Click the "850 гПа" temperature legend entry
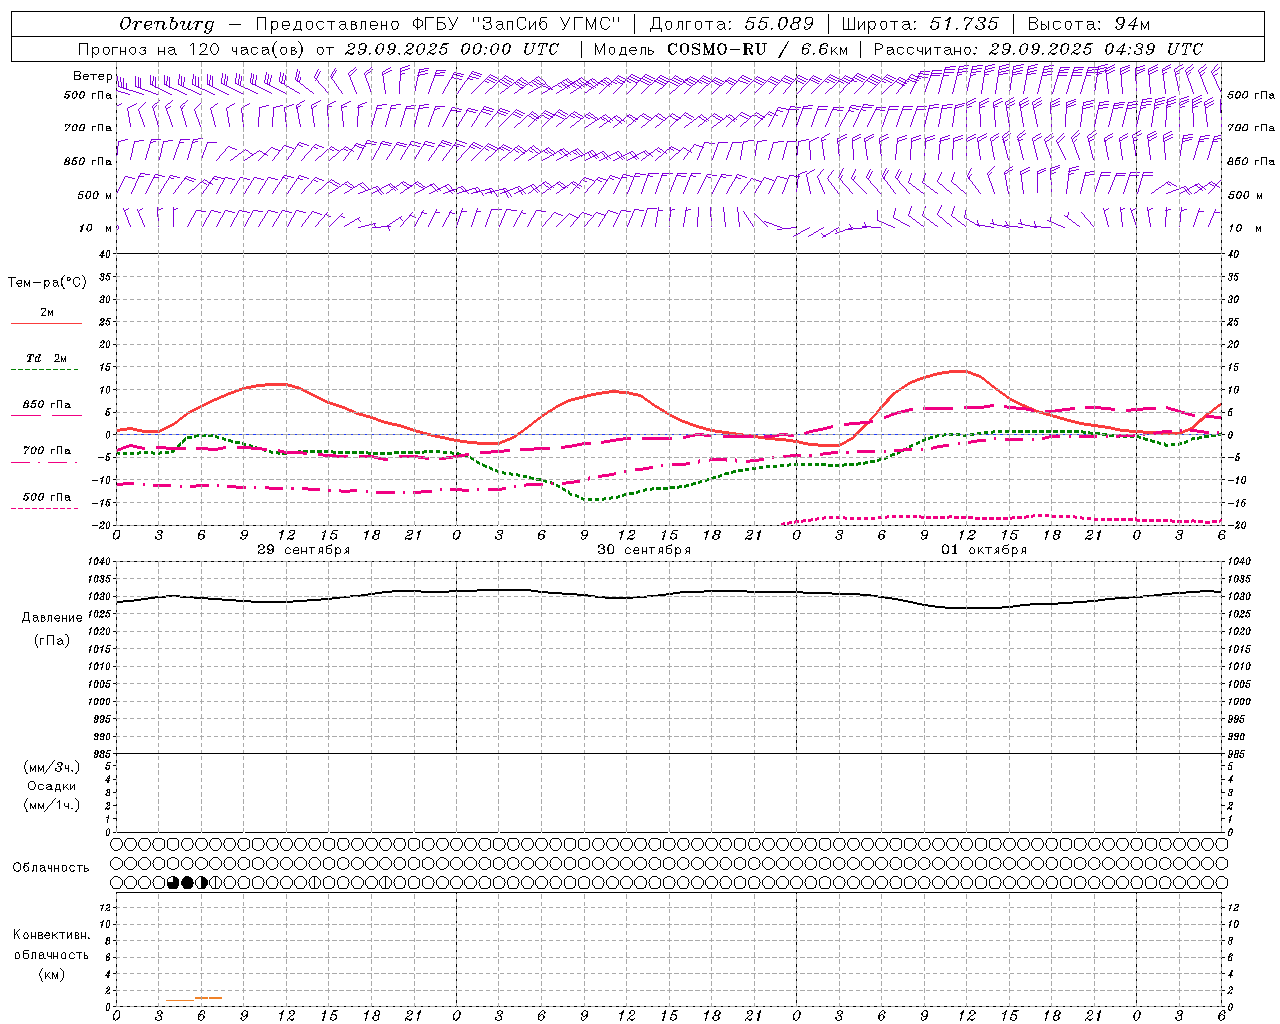Screen dimensions: 1280x1024 point(47,405)
